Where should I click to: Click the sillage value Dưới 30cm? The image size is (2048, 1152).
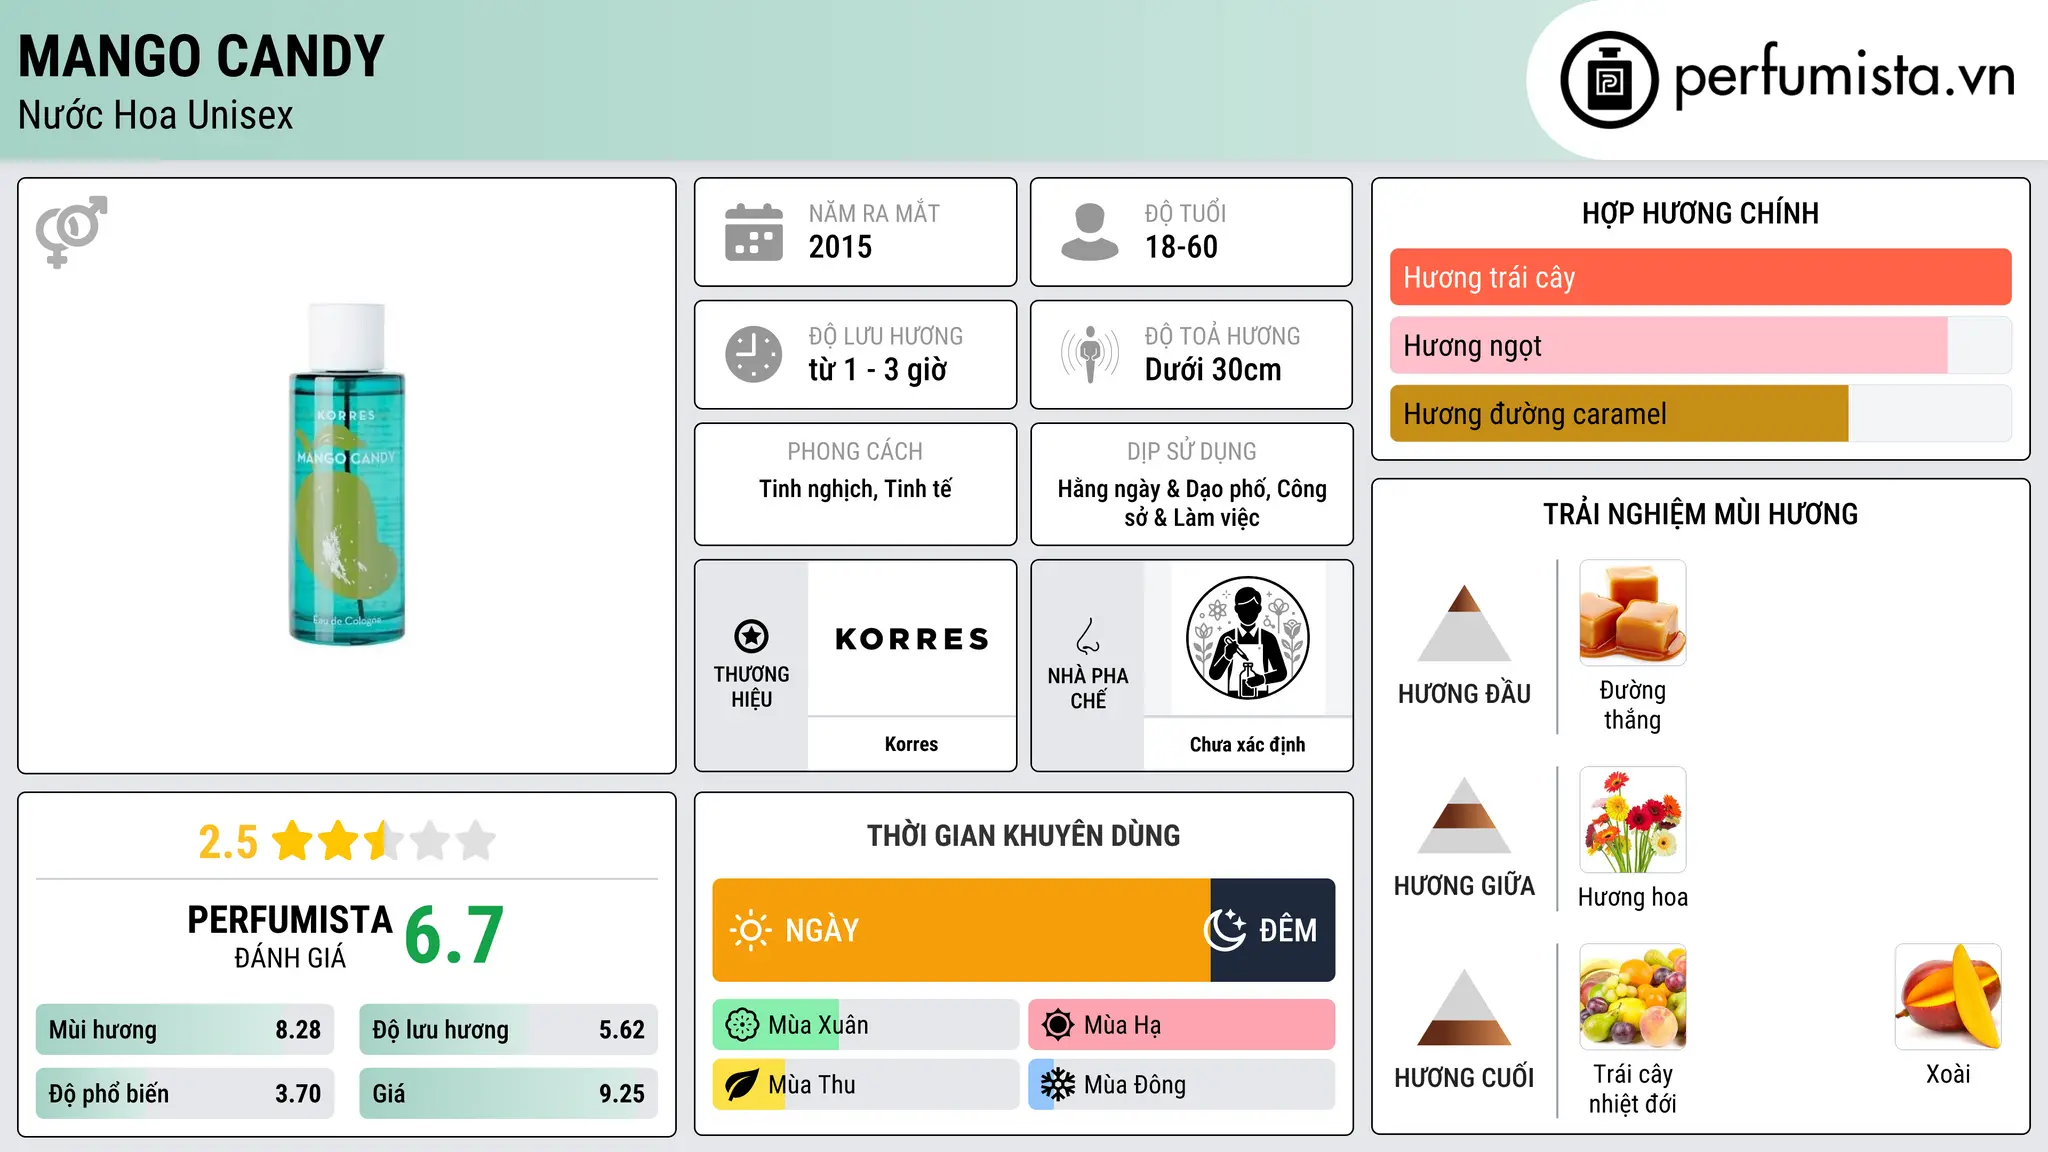pyautogui.click(x=1213, y=370)
